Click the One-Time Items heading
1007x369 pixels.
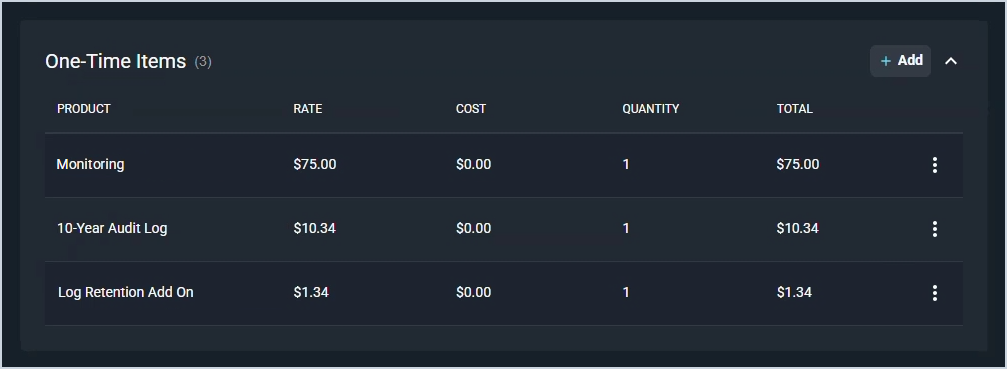pos(116,62)
